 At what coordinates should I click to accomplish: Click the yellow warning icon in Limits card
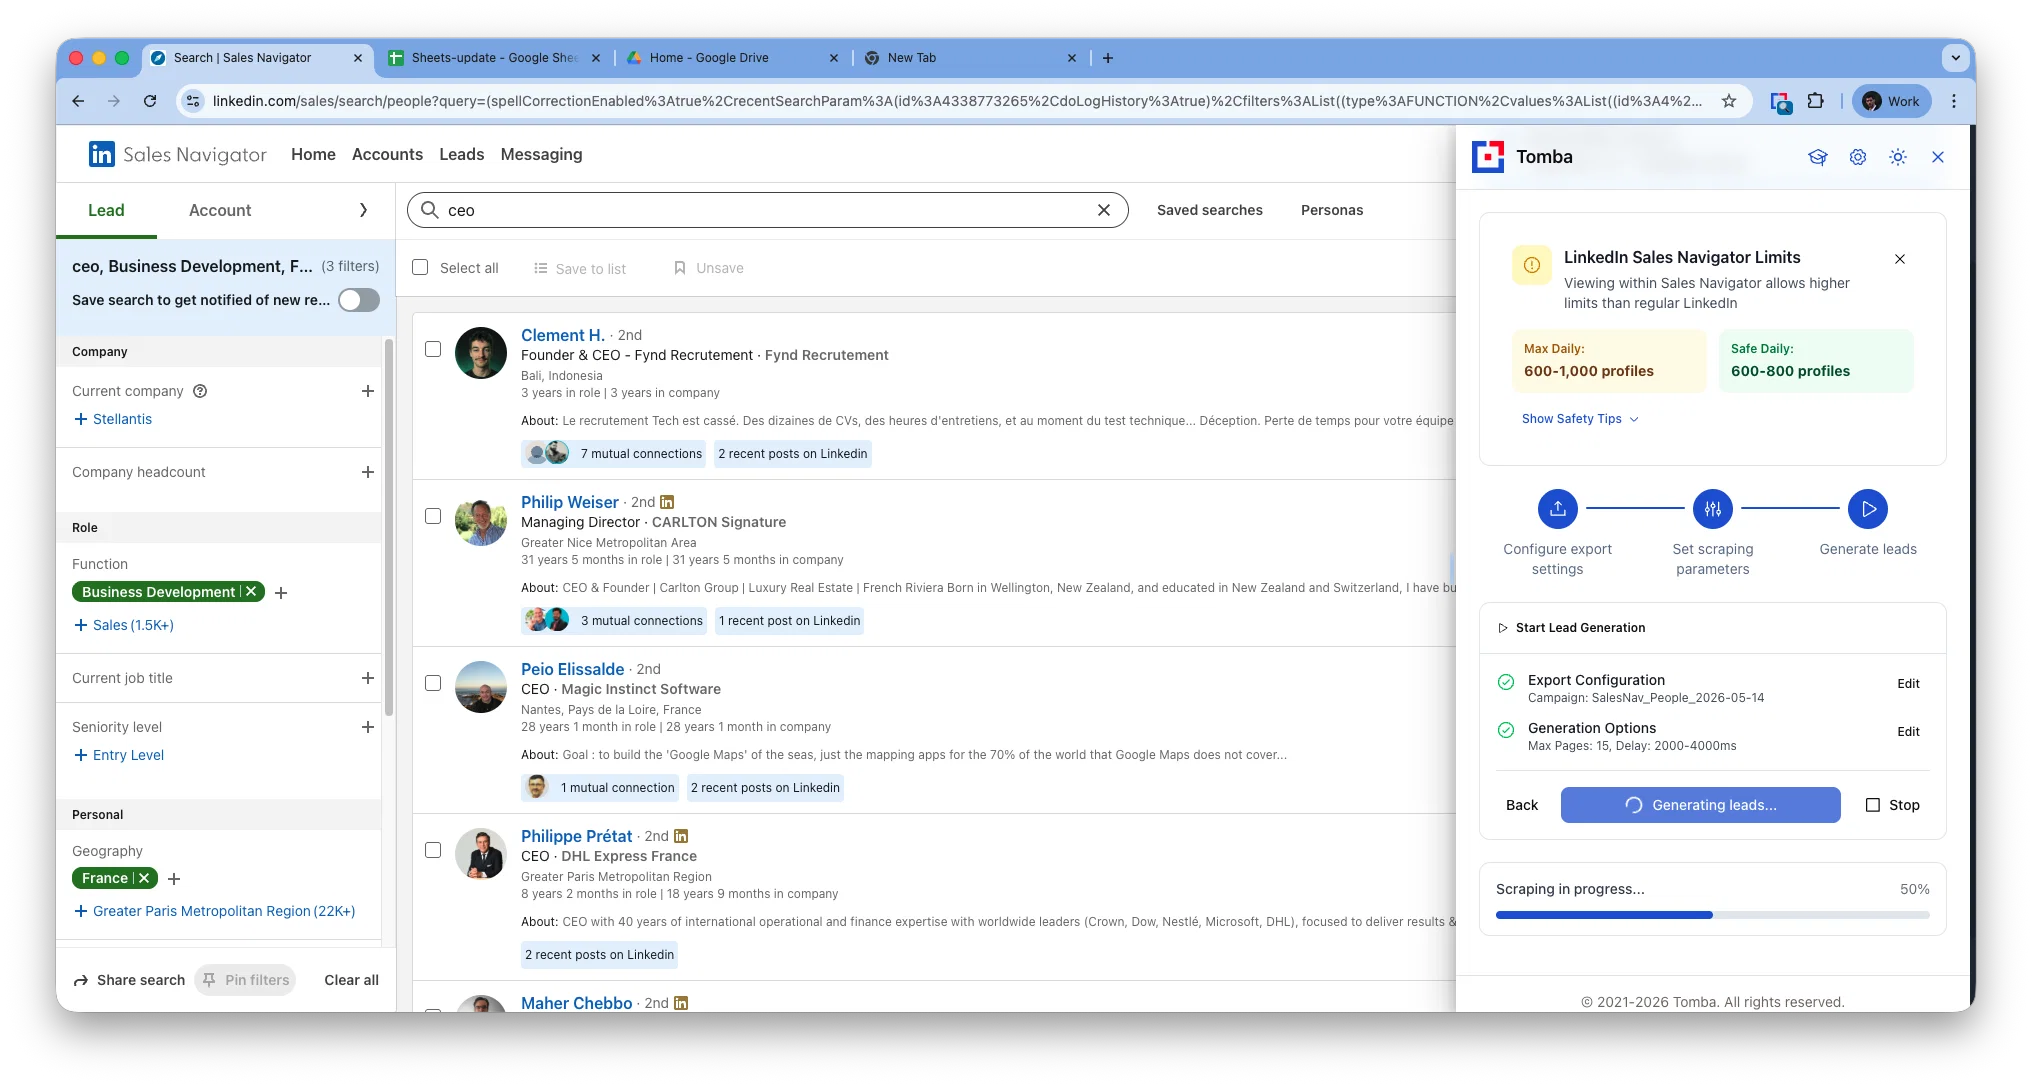pyautogui.click(x=1532, y=265)
